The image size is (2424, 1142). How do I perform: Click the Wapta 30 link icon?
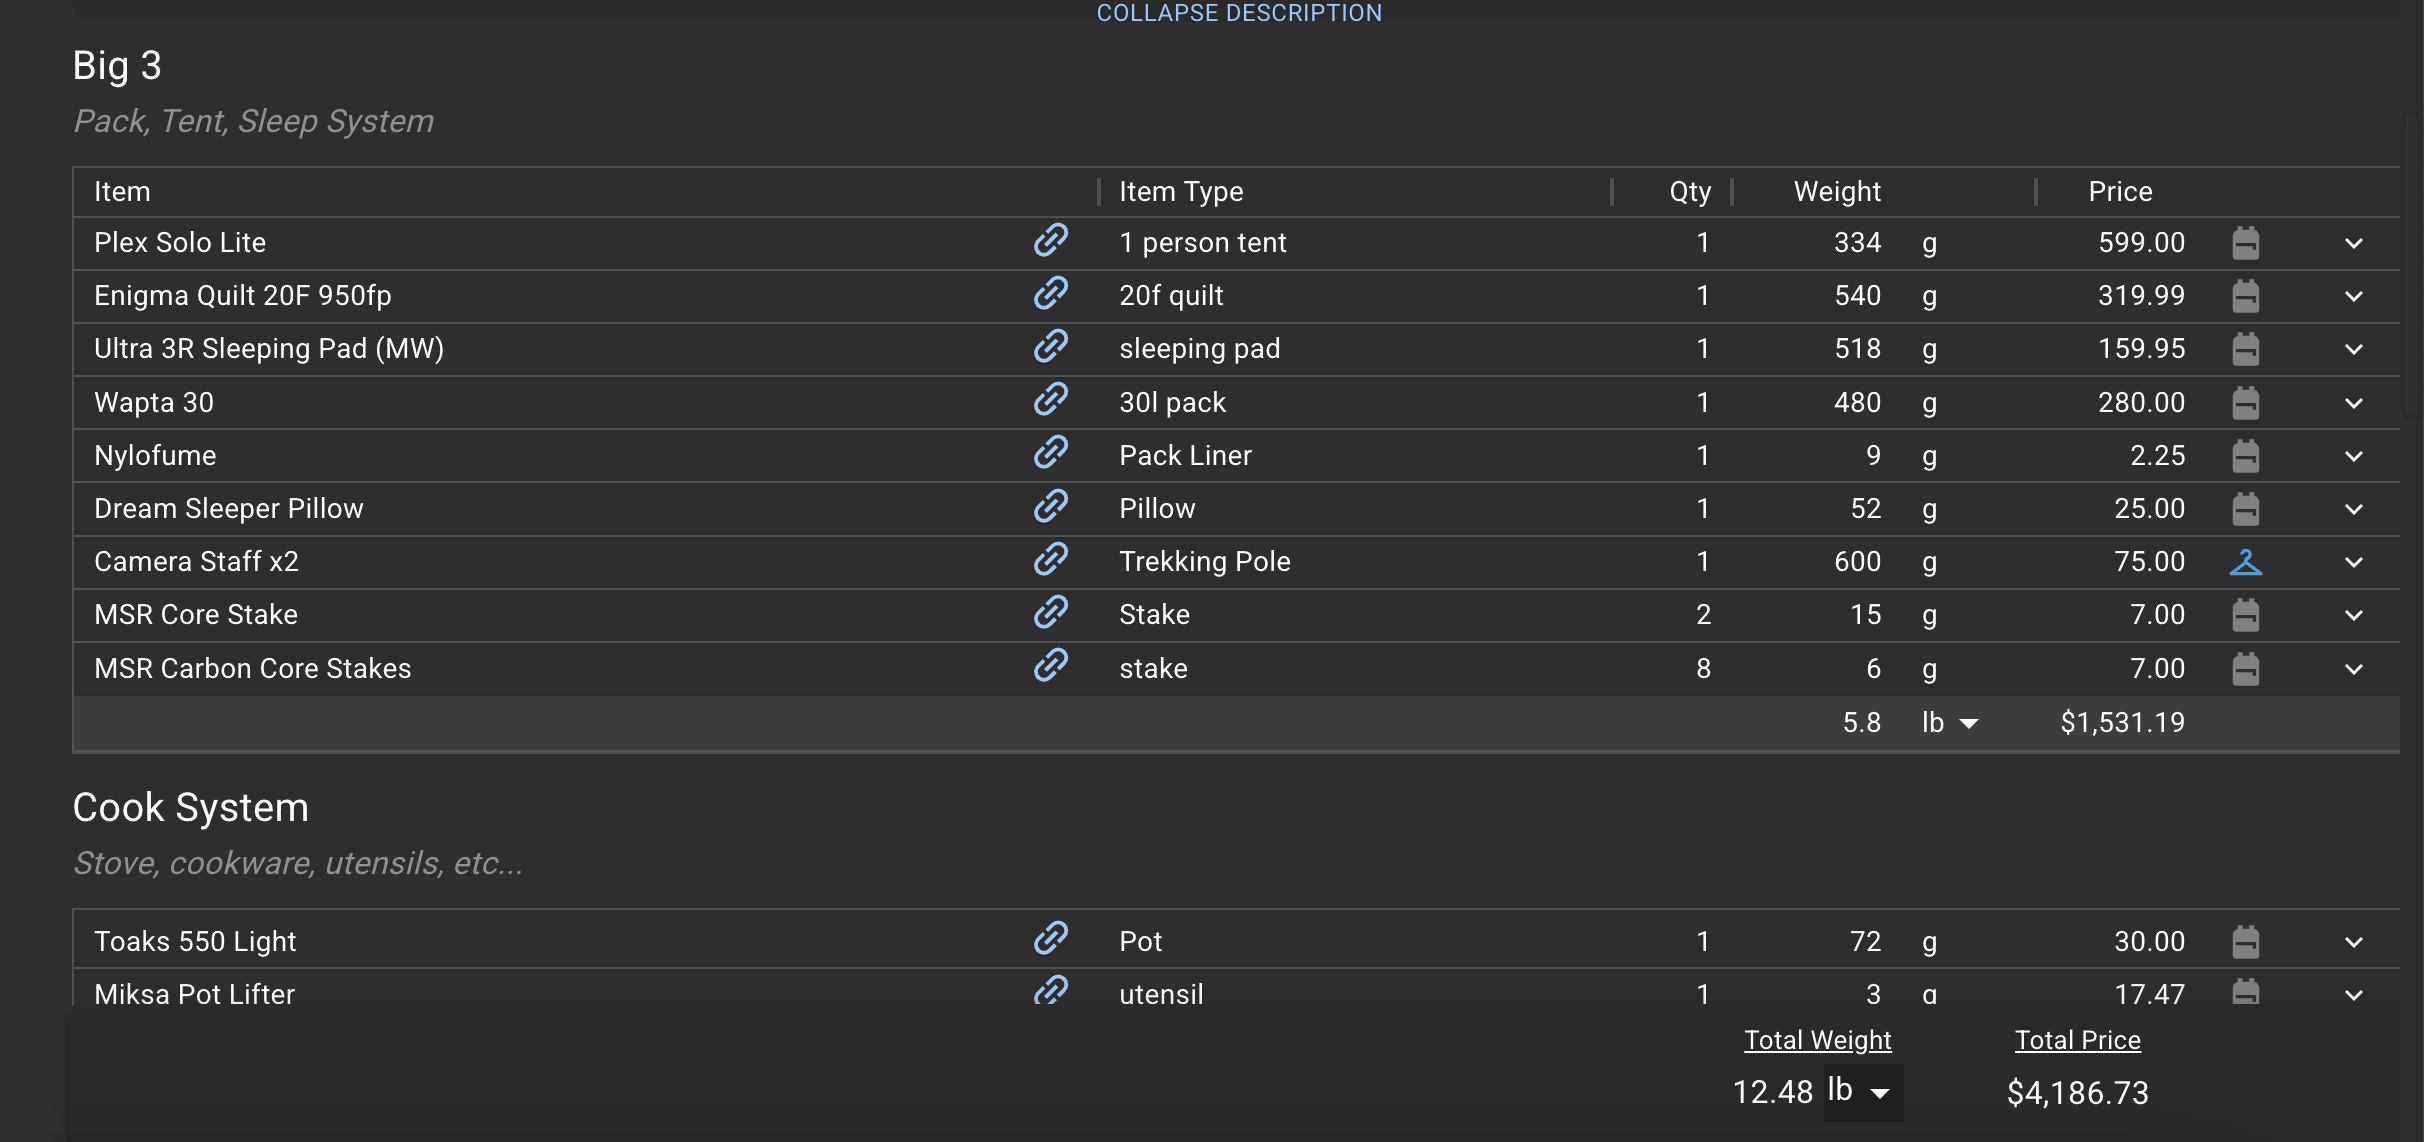click(x=1050, y=400)
